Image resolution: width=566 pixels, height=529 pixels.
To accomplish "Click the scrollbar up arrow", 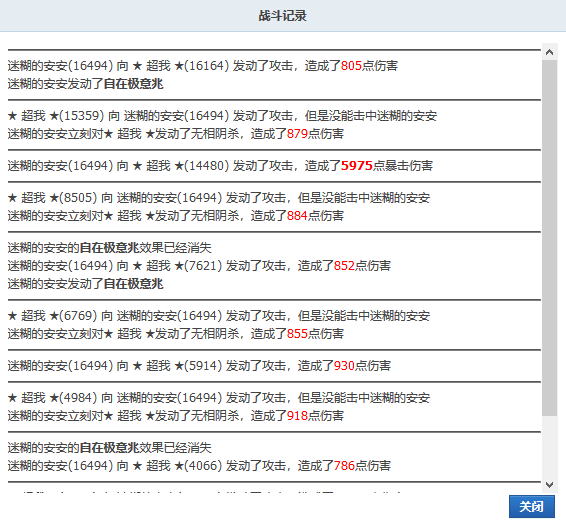I will pos(549,52).
